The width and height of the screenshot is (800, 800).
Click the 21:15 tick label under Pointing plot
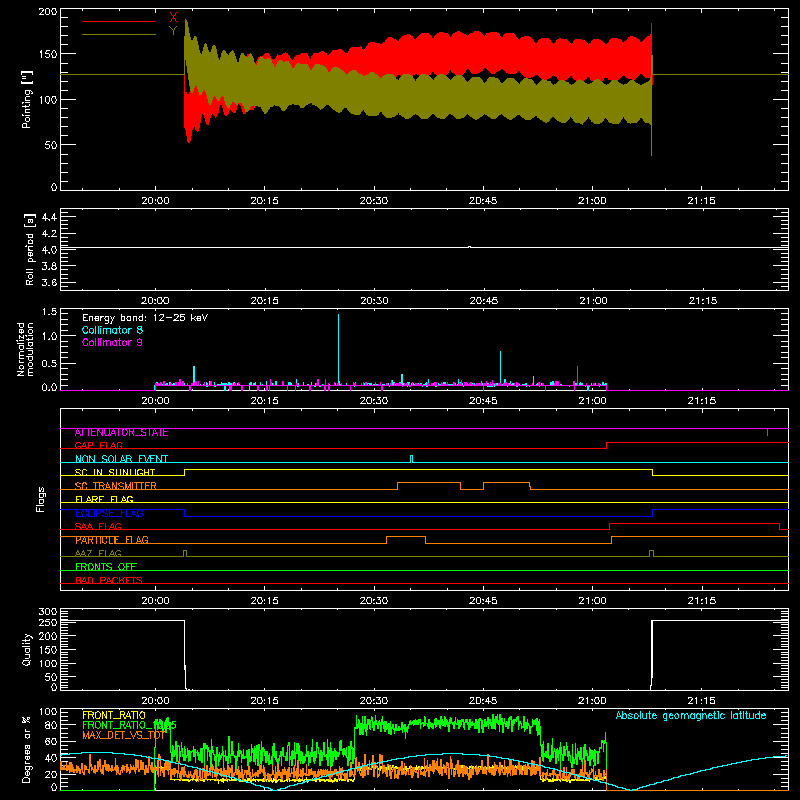coord(702,201)
